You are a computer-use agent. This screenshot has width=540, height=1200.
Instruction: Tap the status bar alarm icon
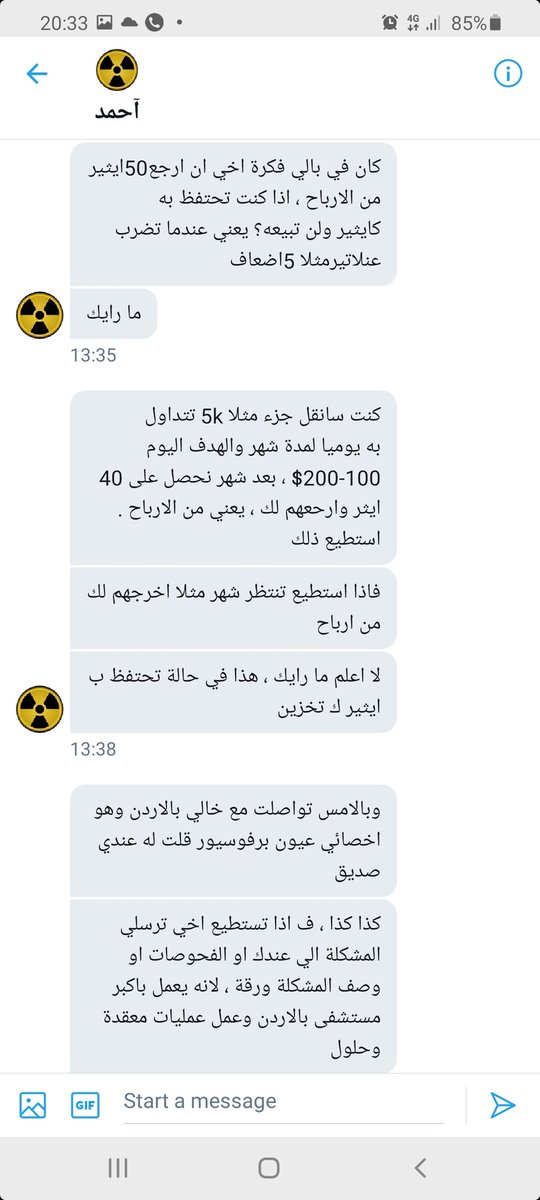390,22
